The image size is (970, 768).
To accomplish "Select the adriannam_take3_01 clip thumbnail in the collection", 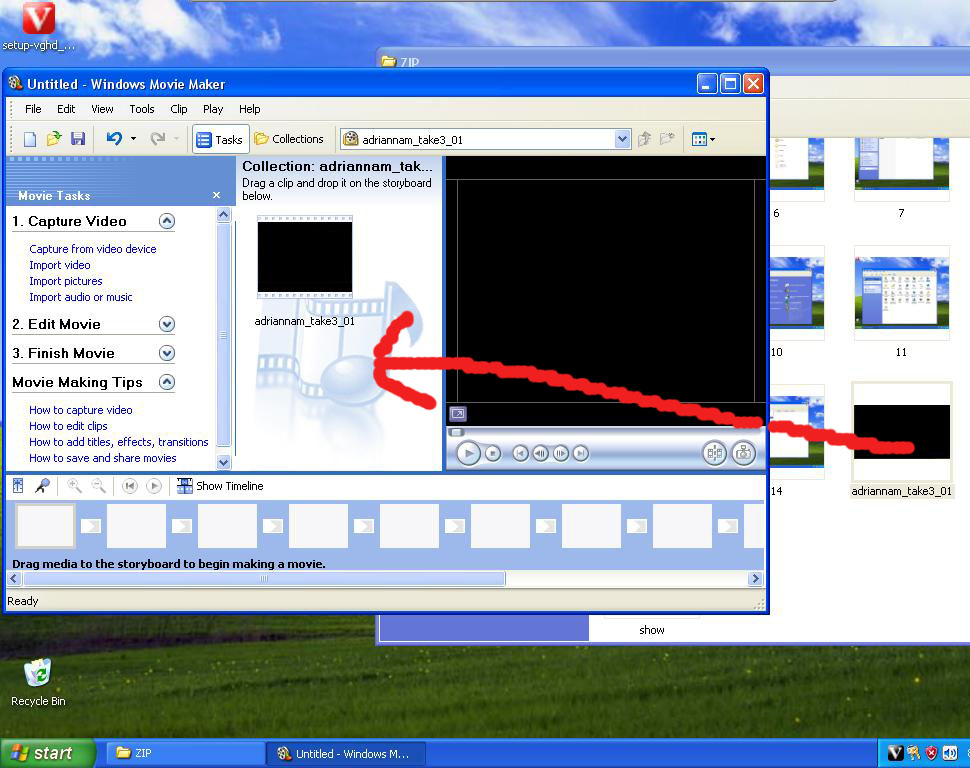I will (x=305, y=257).
